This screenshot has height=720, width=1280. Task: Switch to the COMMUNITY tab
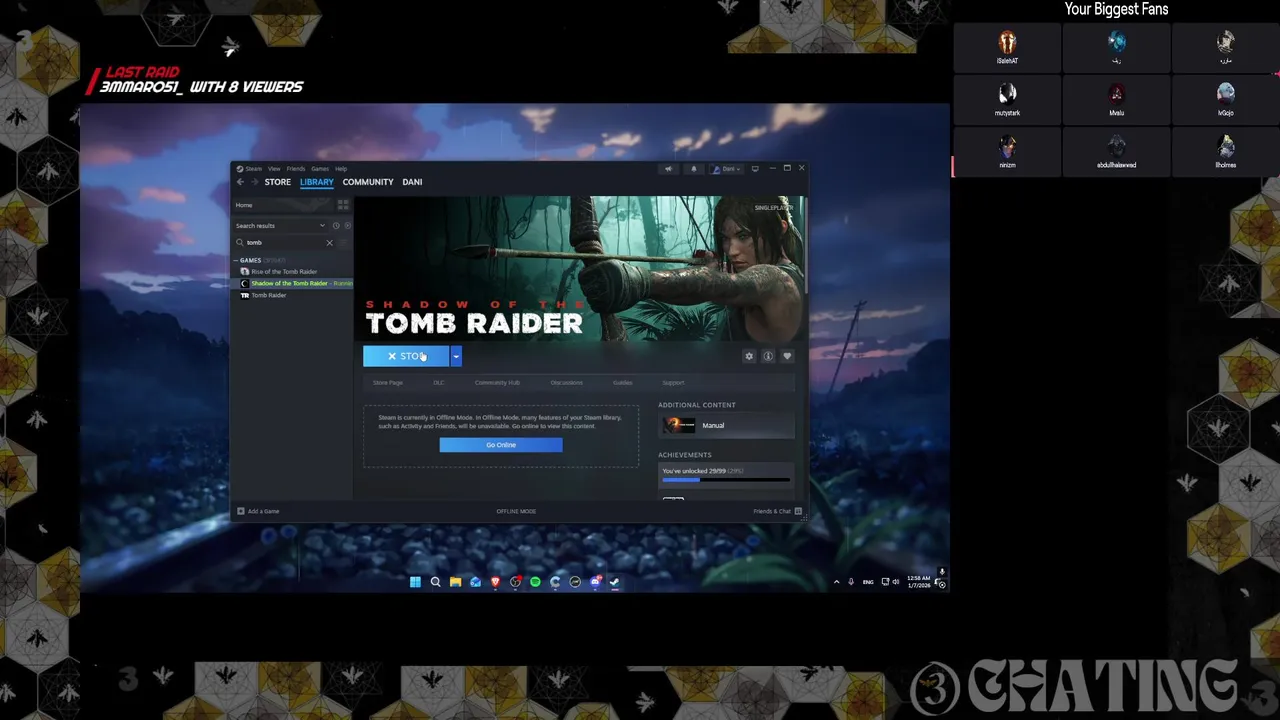click(368, 182)
